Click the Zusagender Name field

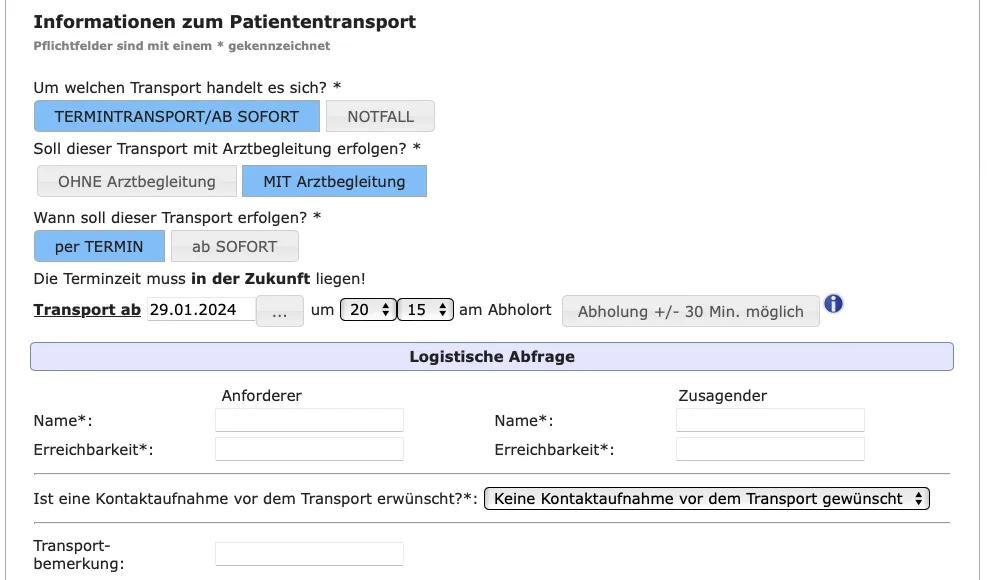[770, 420]
